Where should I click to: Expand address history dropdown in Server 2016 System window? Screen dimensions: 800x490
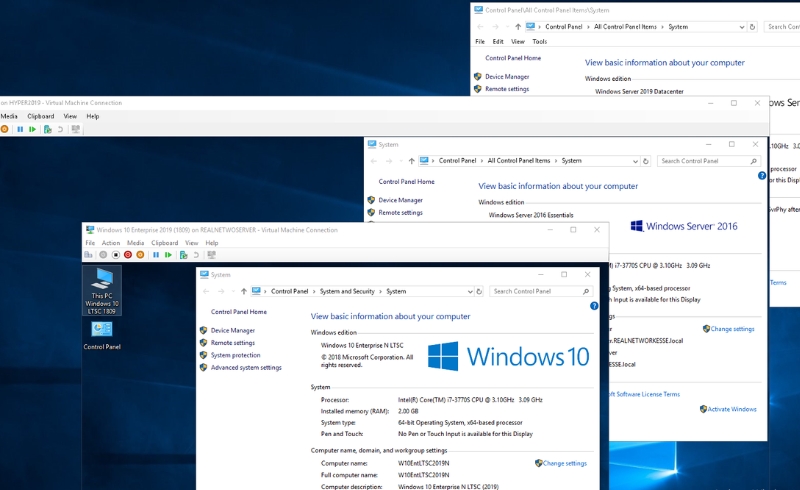point(635,161)
